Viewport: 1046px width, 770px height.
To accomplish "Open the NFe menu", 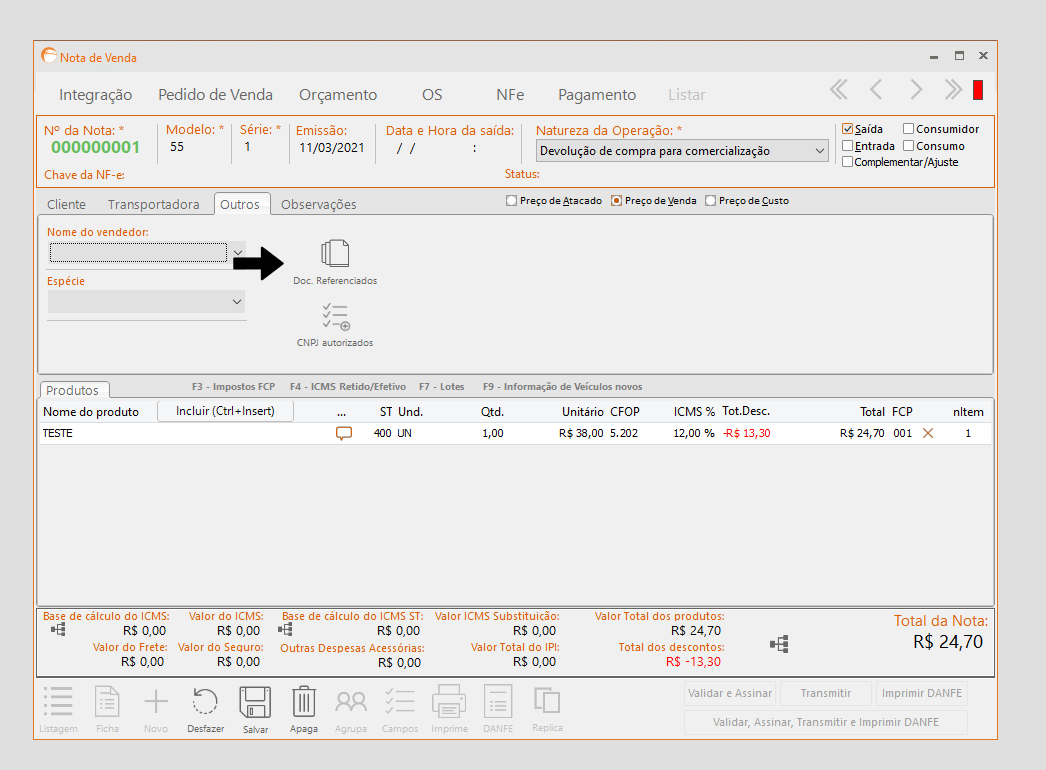I will [x=510, y=95].
